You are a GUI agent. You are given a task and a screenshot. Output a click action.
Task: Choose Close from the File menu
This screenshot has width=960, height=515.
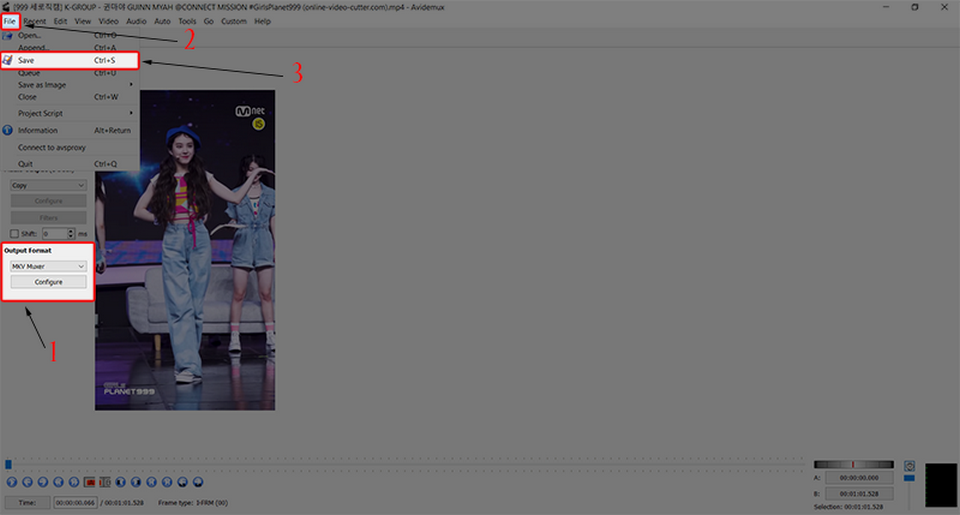[70, 97]
